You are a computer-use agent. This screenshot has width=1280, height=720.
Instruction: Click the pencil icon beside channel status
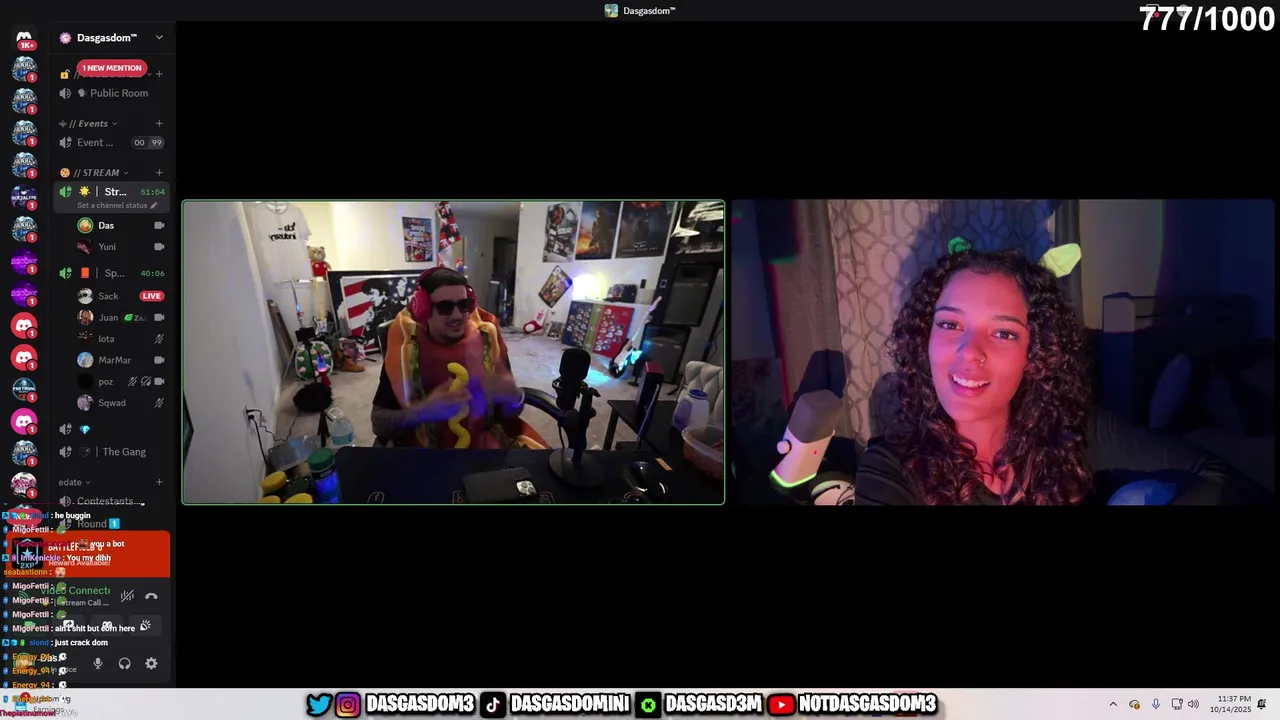[x=154, y=206]
